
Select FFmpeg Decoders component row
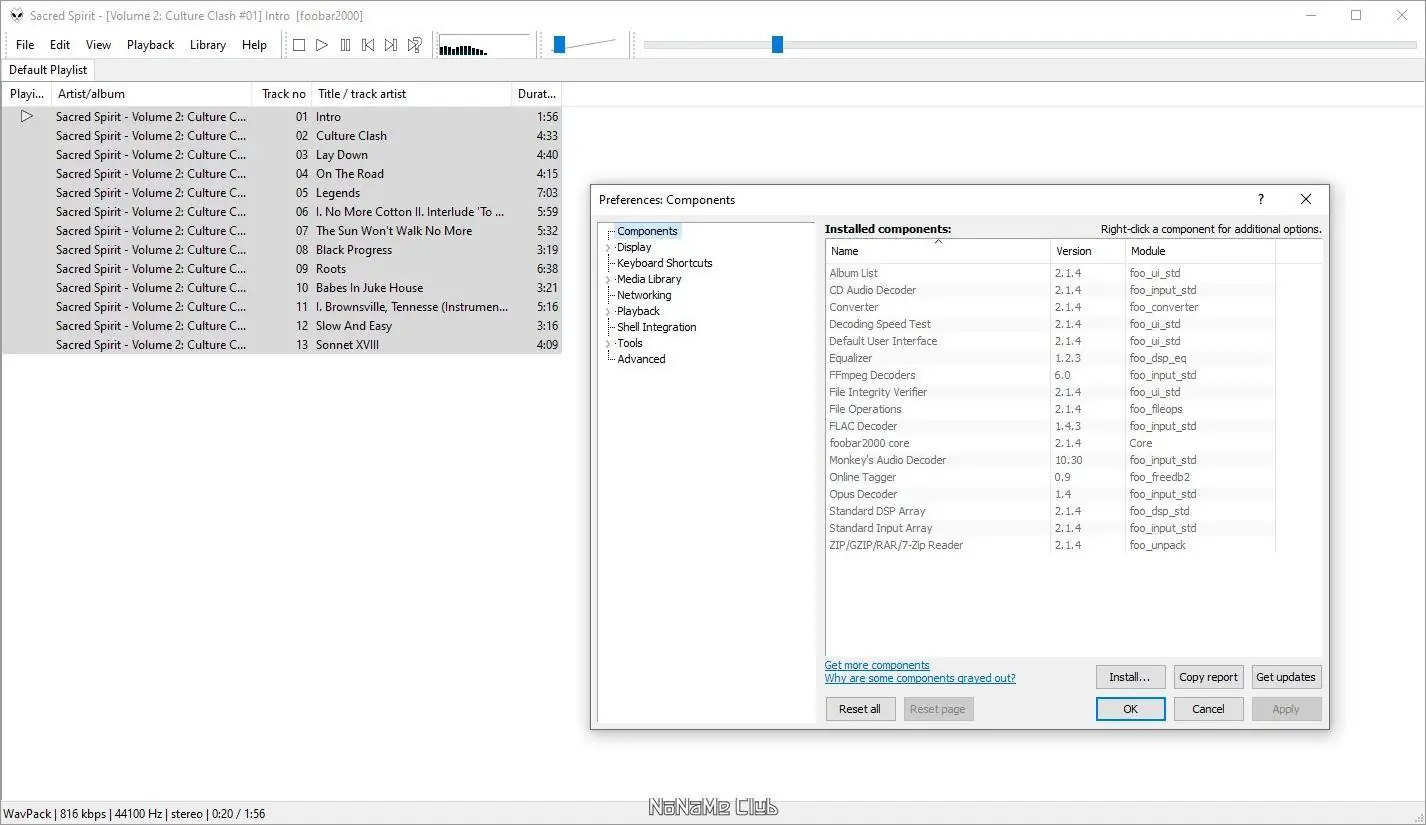click(1050, 375)
